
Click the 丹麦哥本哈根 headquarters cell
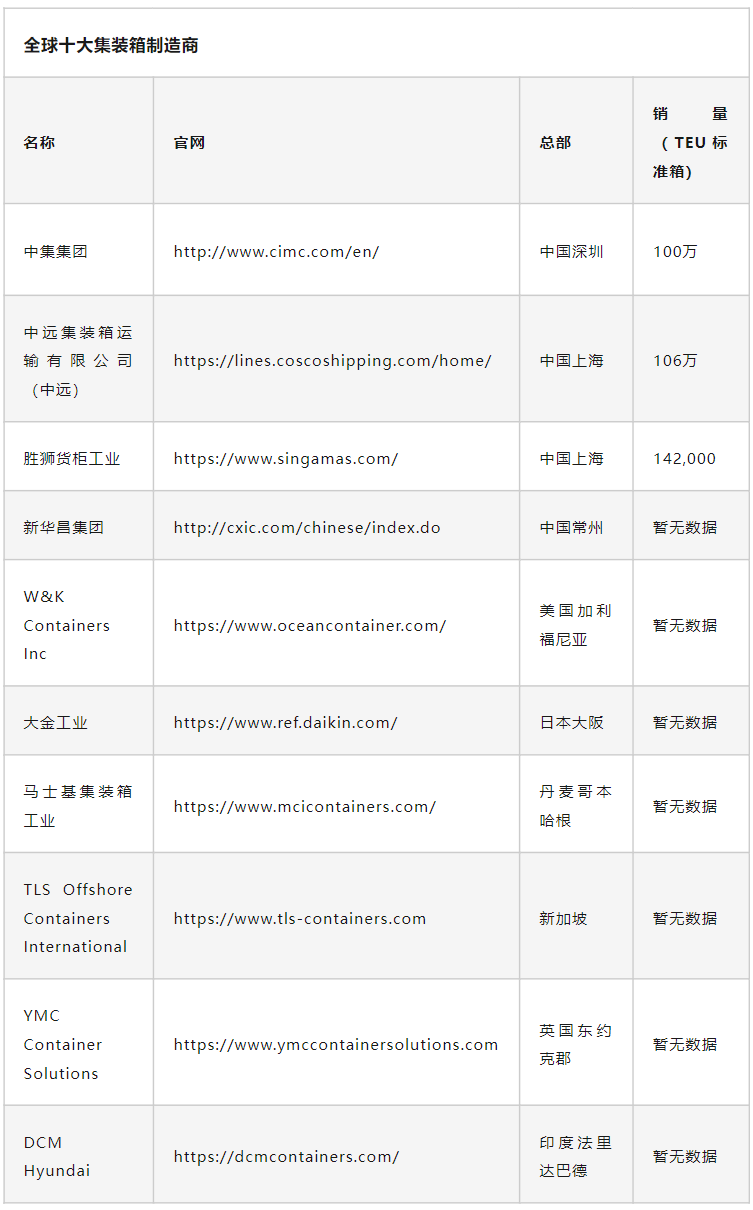click(x=576, y=806)
